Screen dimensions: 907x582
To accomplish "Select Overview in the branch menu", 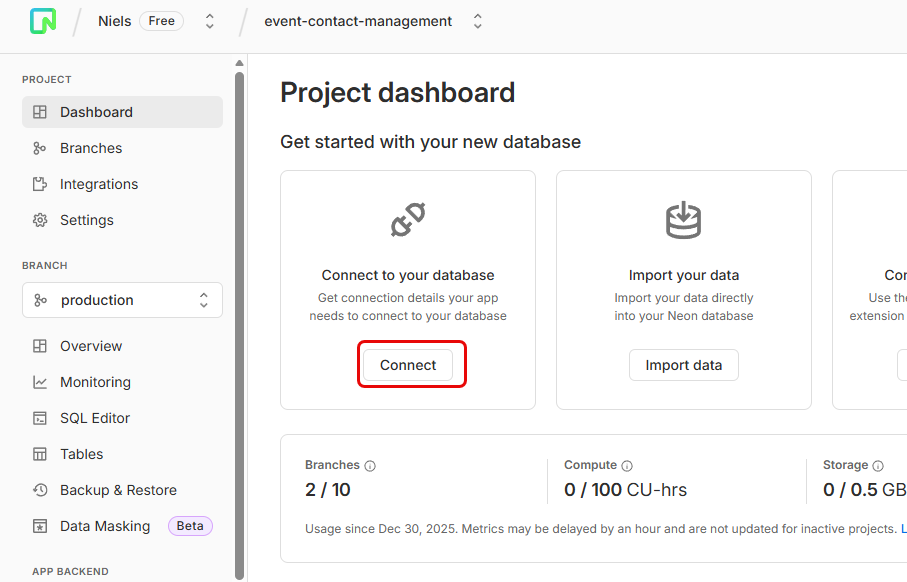I will coord(90,346).
